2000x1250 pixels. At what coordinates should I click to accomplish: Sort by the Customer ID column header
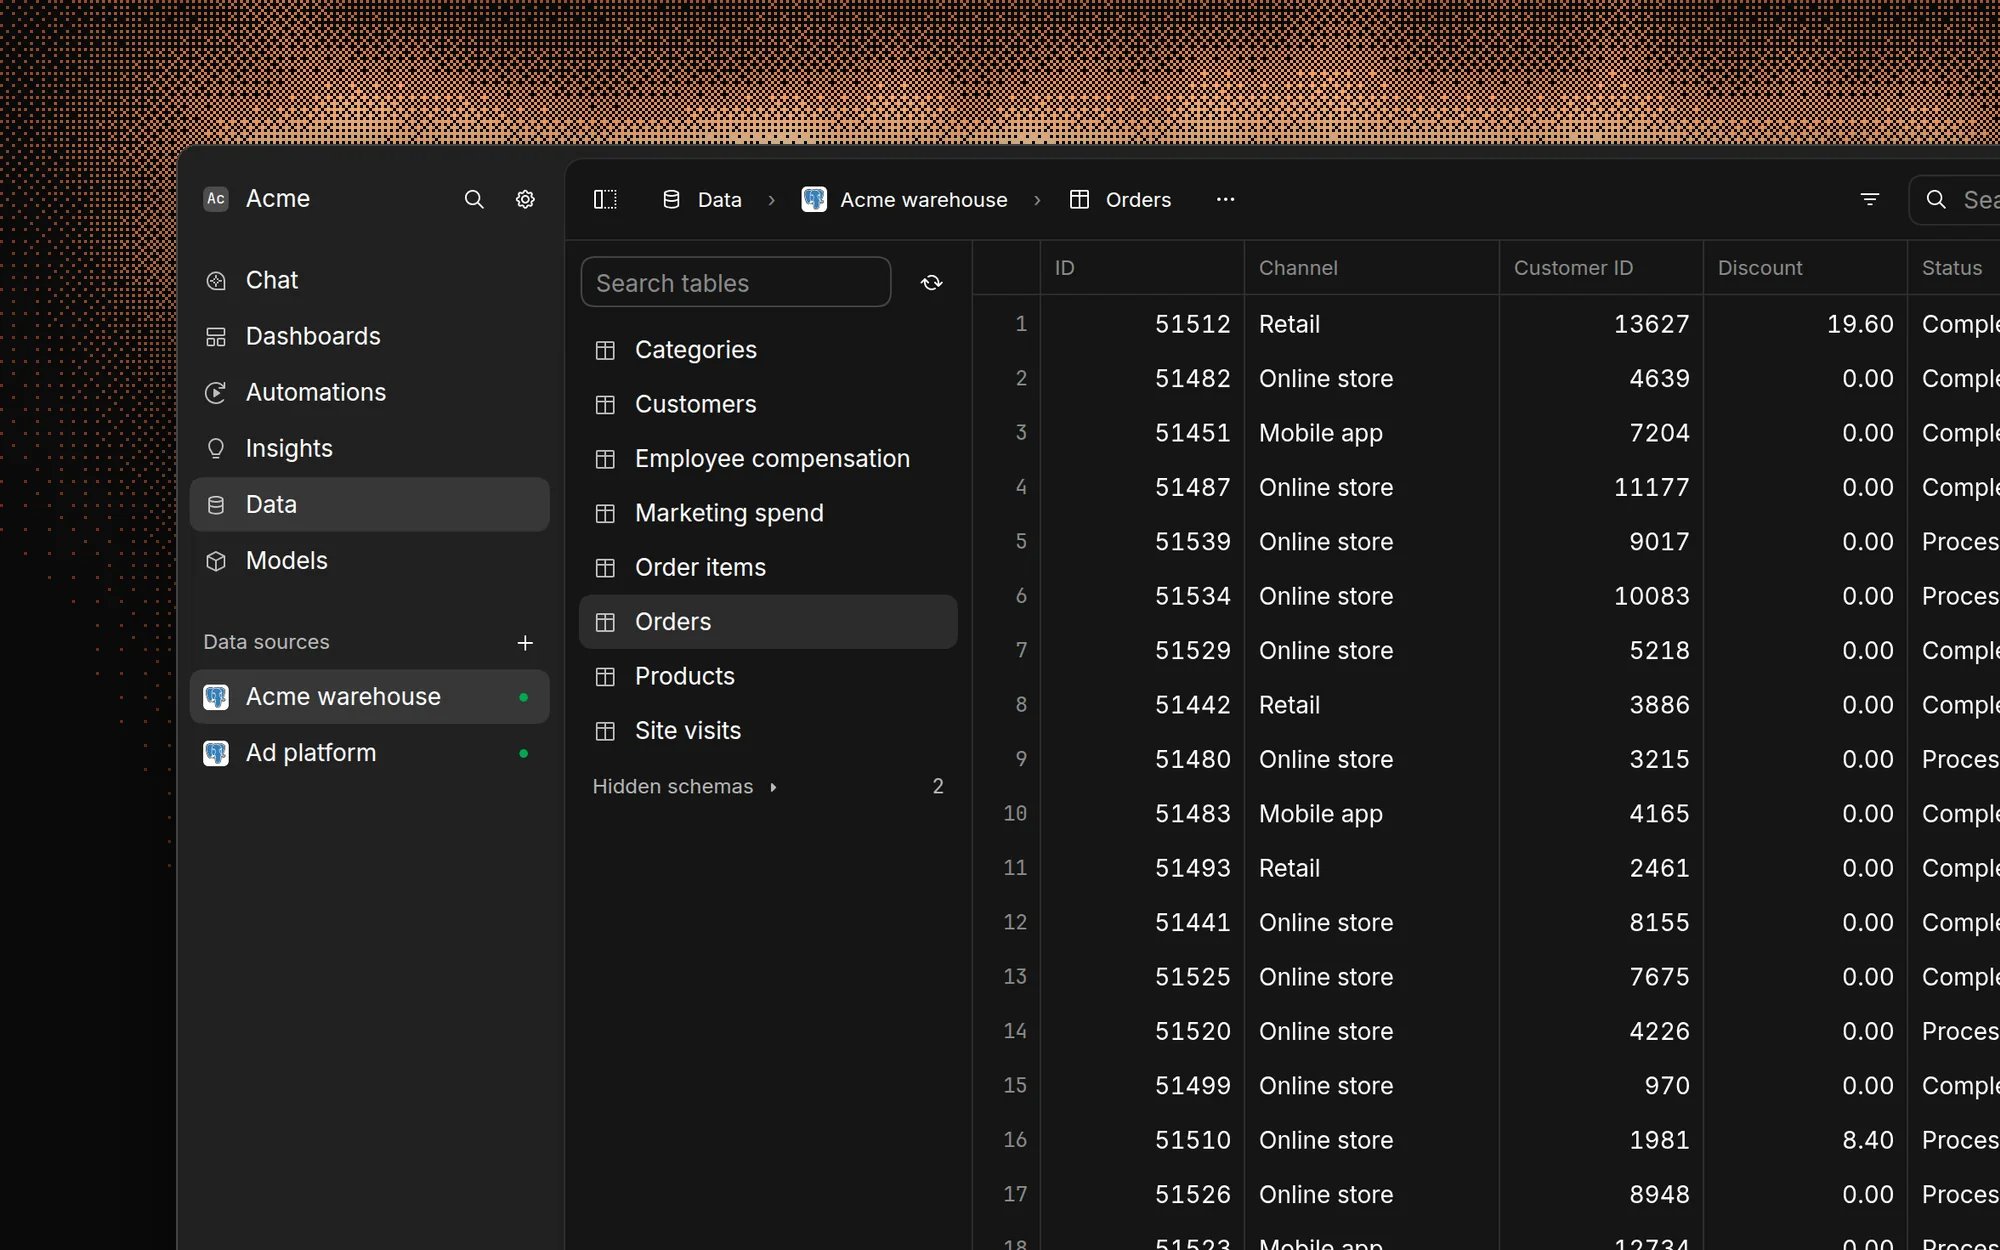tap(1573, 268)
